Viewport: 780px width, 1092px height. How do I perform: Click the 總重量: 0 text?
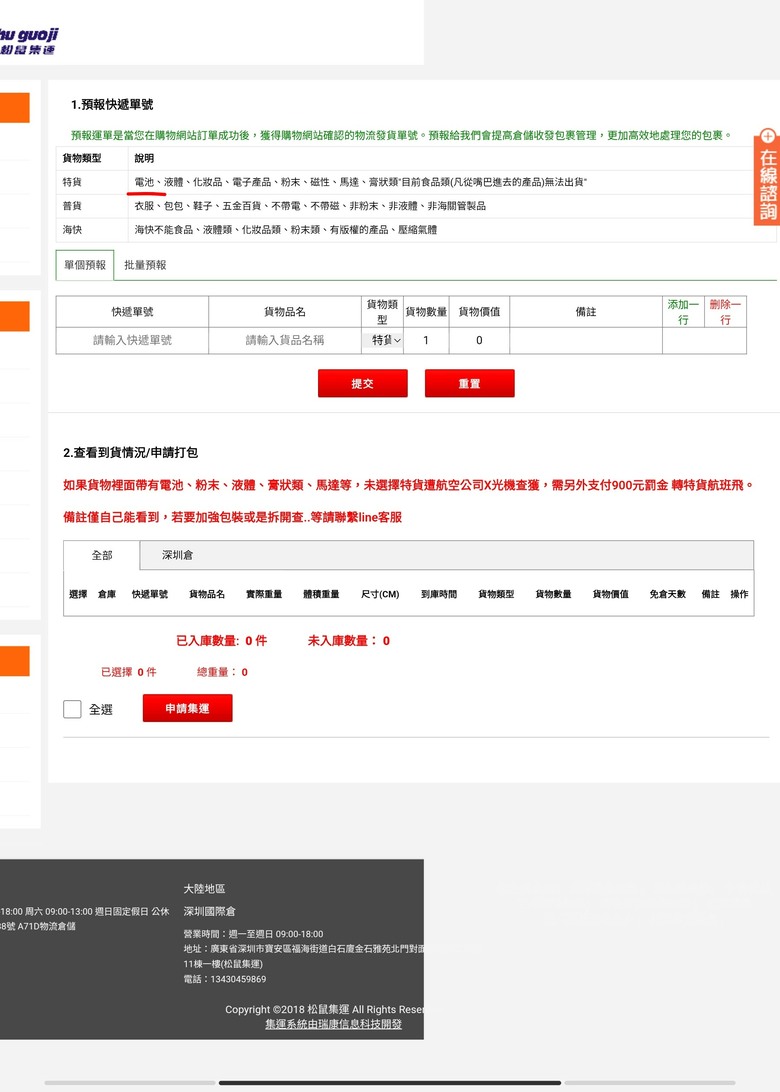[x=222, y=672]
